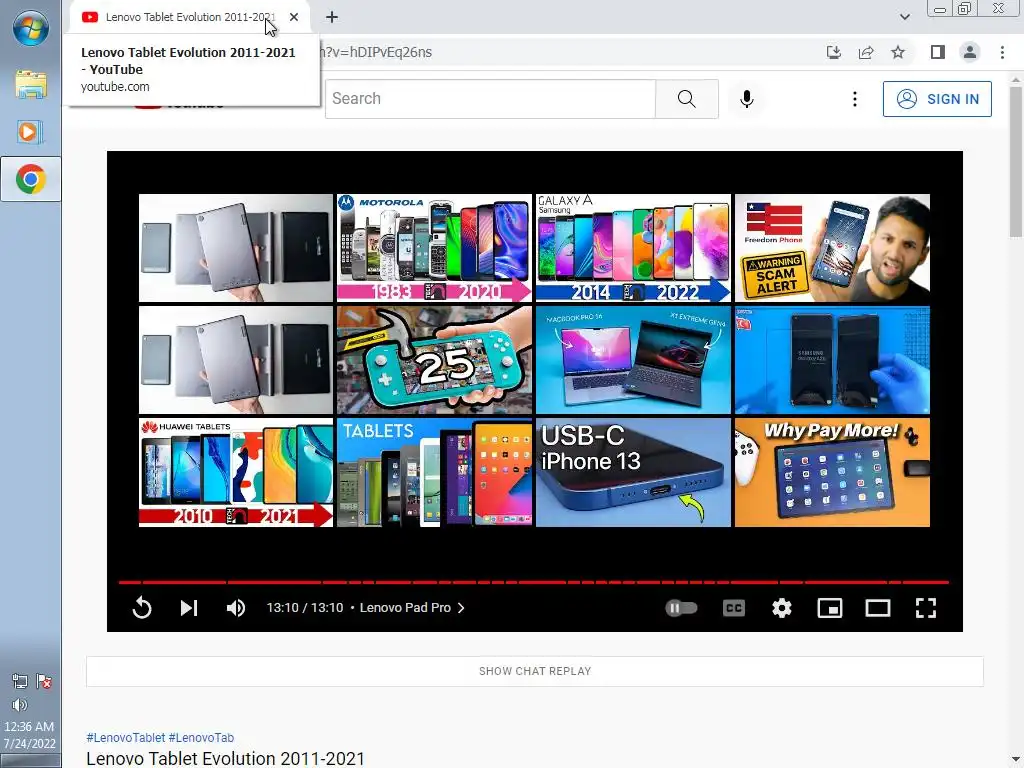The image size is (1024, 768).
Task: Start voice search with microphone icon
Action: [x=747, y=99]
